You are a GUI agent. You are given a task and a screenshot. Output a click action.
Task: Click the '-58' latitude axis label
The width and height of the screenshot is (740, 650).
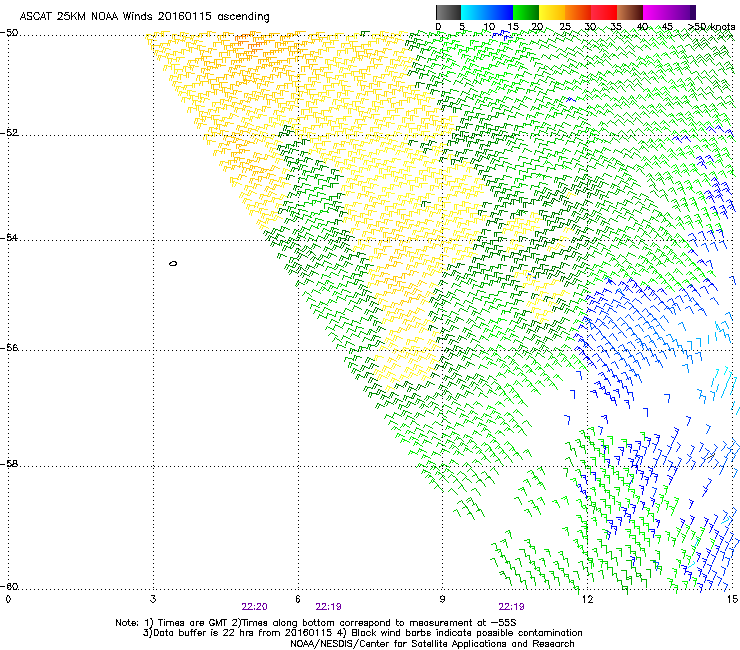9,464
